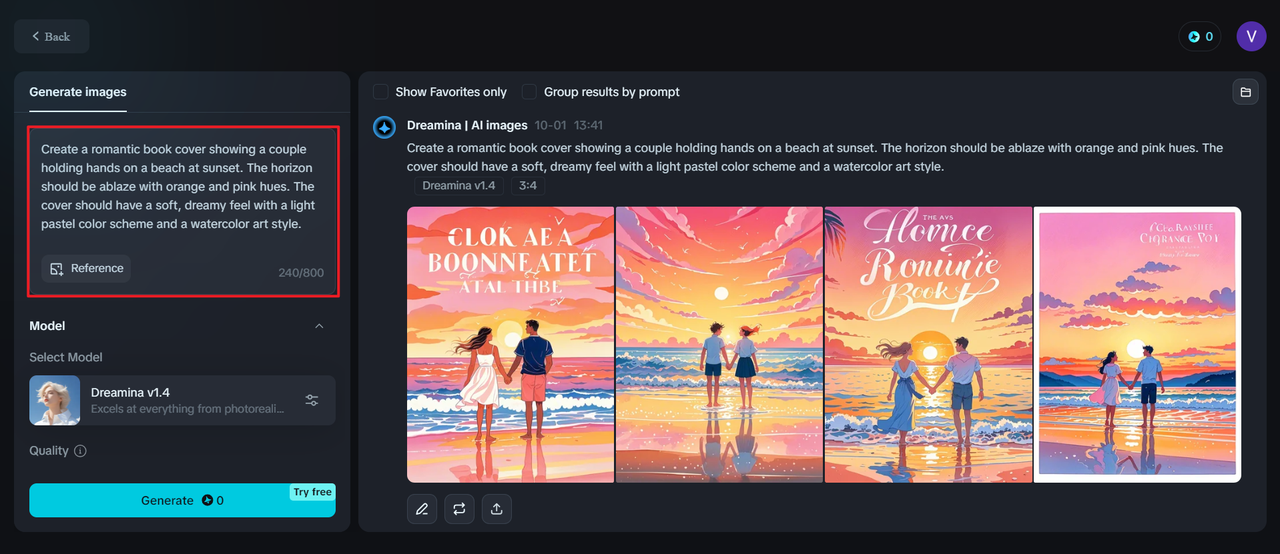Click the upload/share icon below results
This screenshot has height=554, width=1280.
(497, 509)
